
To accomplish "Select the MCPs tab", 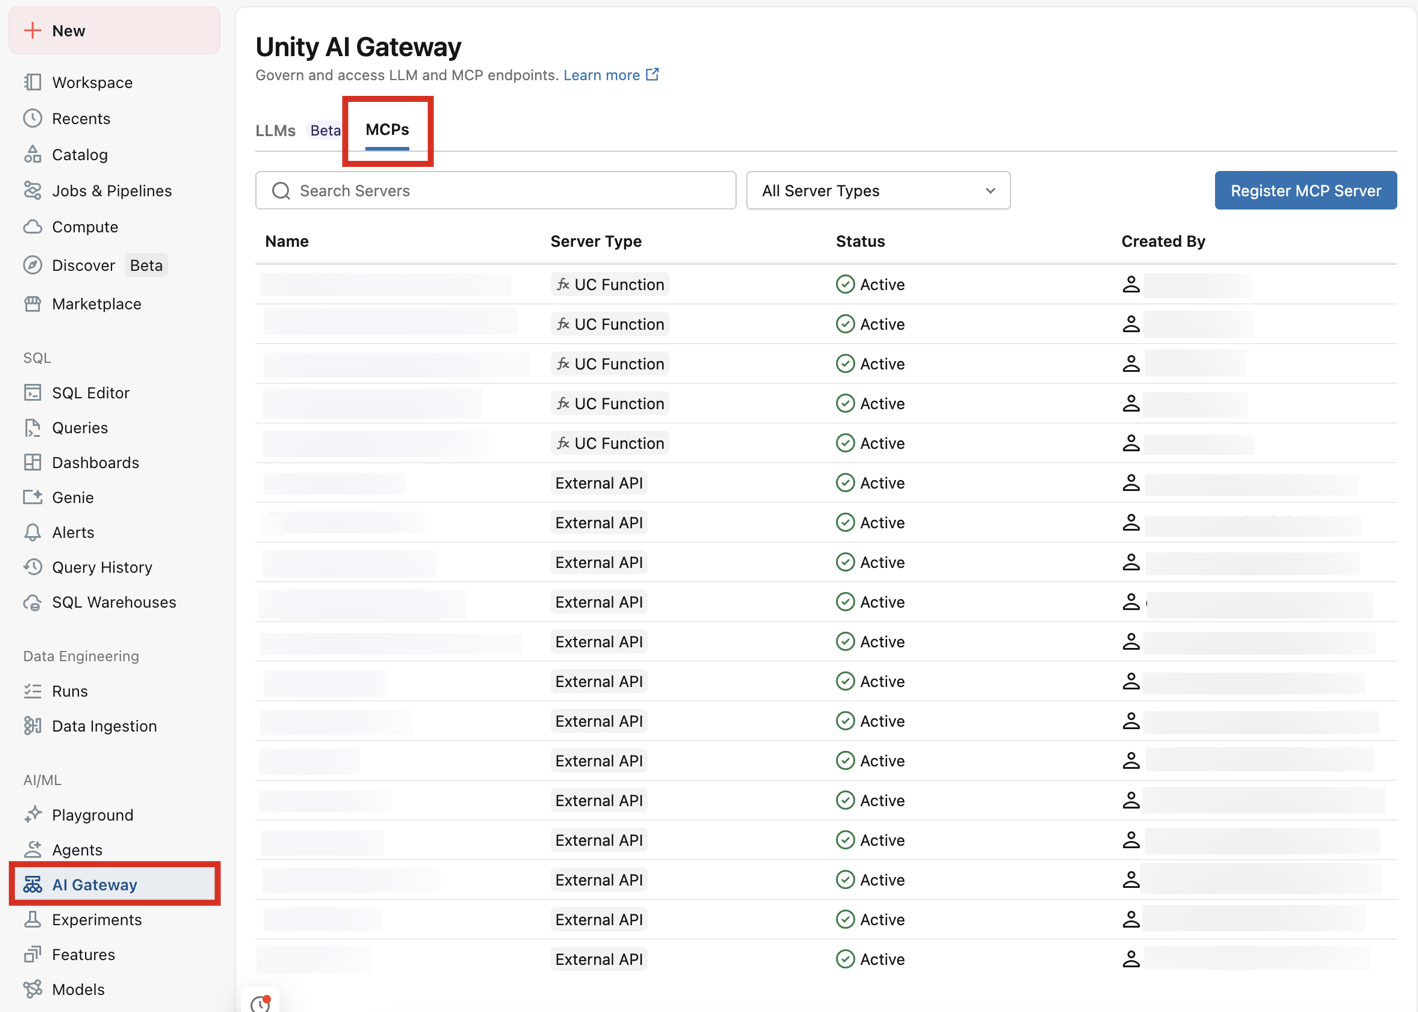I will click(388, 130).
